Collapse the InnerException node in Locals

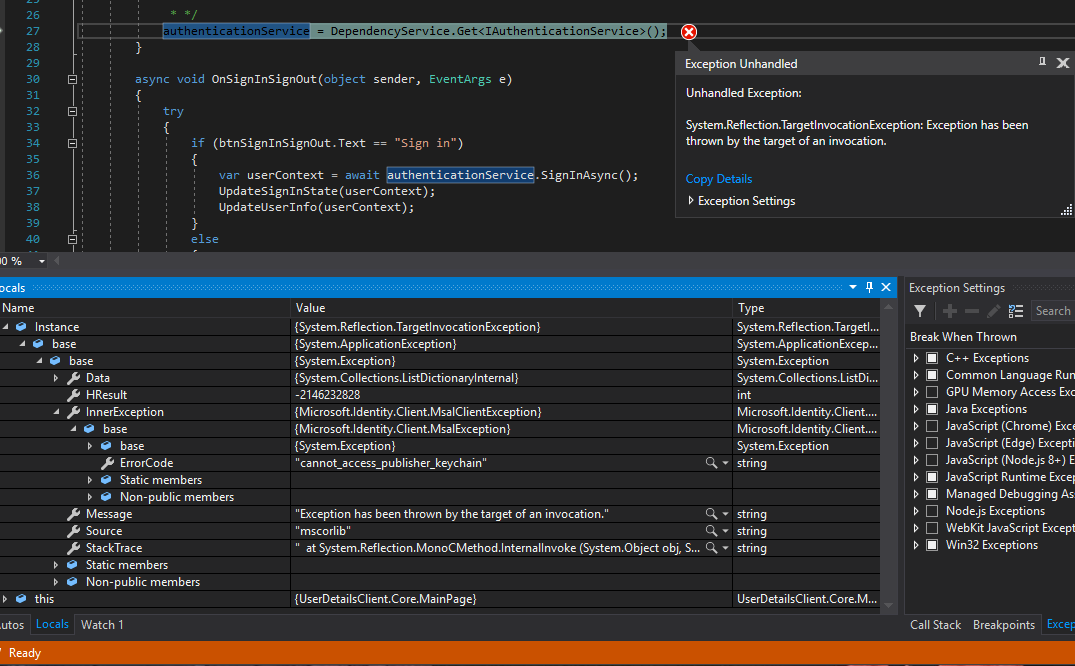click(56, 412)
